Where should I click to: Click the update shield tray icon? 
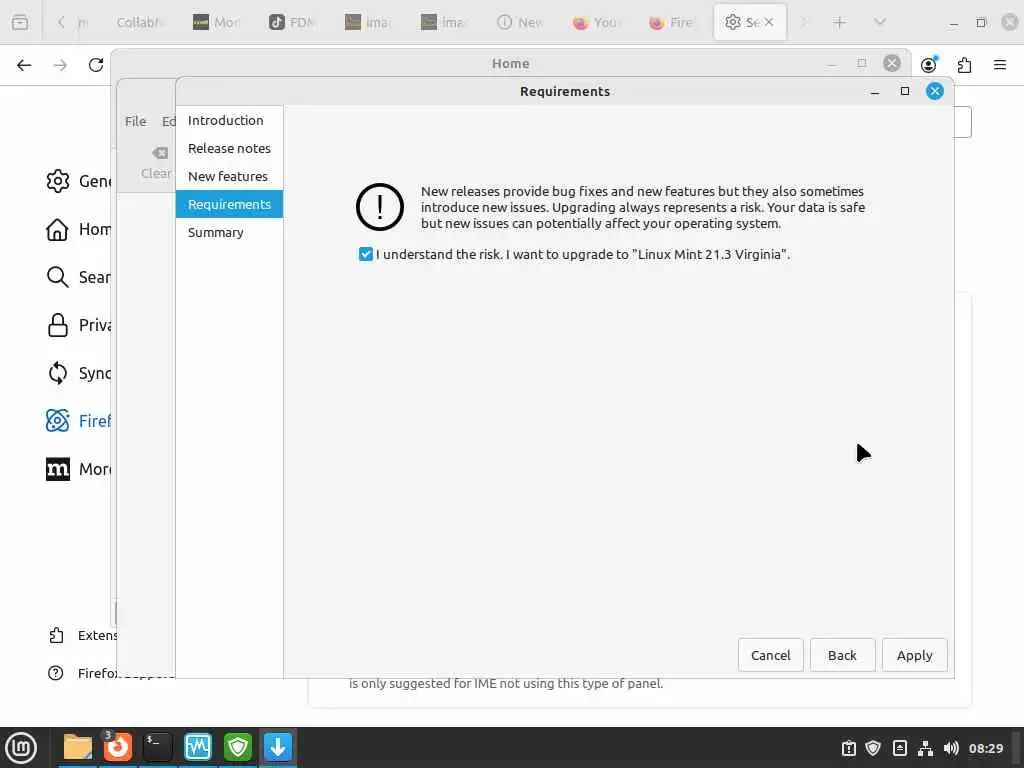click(x=873, y=748)
